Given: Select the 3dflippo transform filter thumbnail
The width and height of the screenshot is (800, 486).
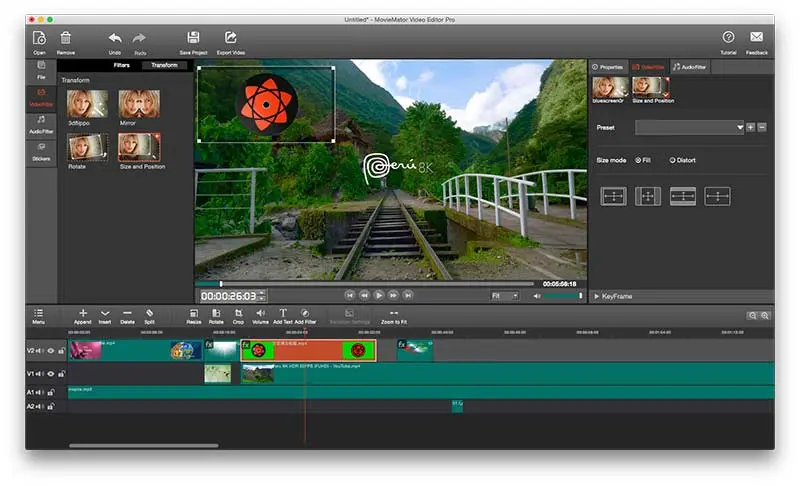Looking at the screenshot, I should 88,104.
